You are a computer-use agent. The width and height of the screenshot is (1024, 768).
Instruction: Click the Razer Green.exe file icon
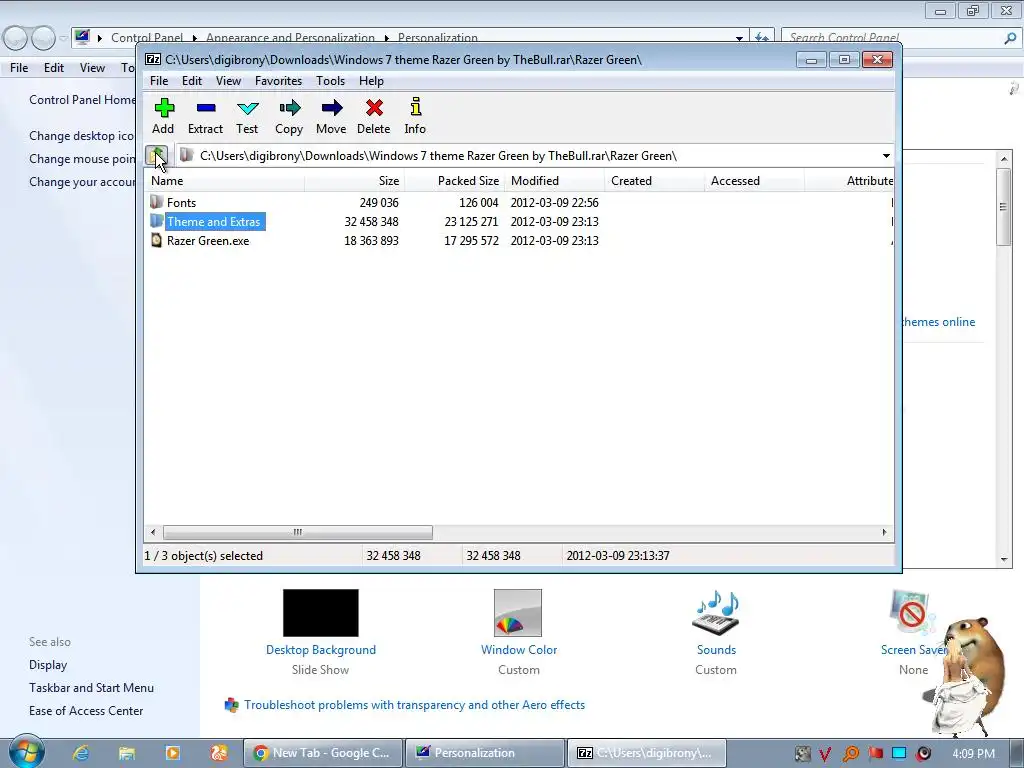156,240
